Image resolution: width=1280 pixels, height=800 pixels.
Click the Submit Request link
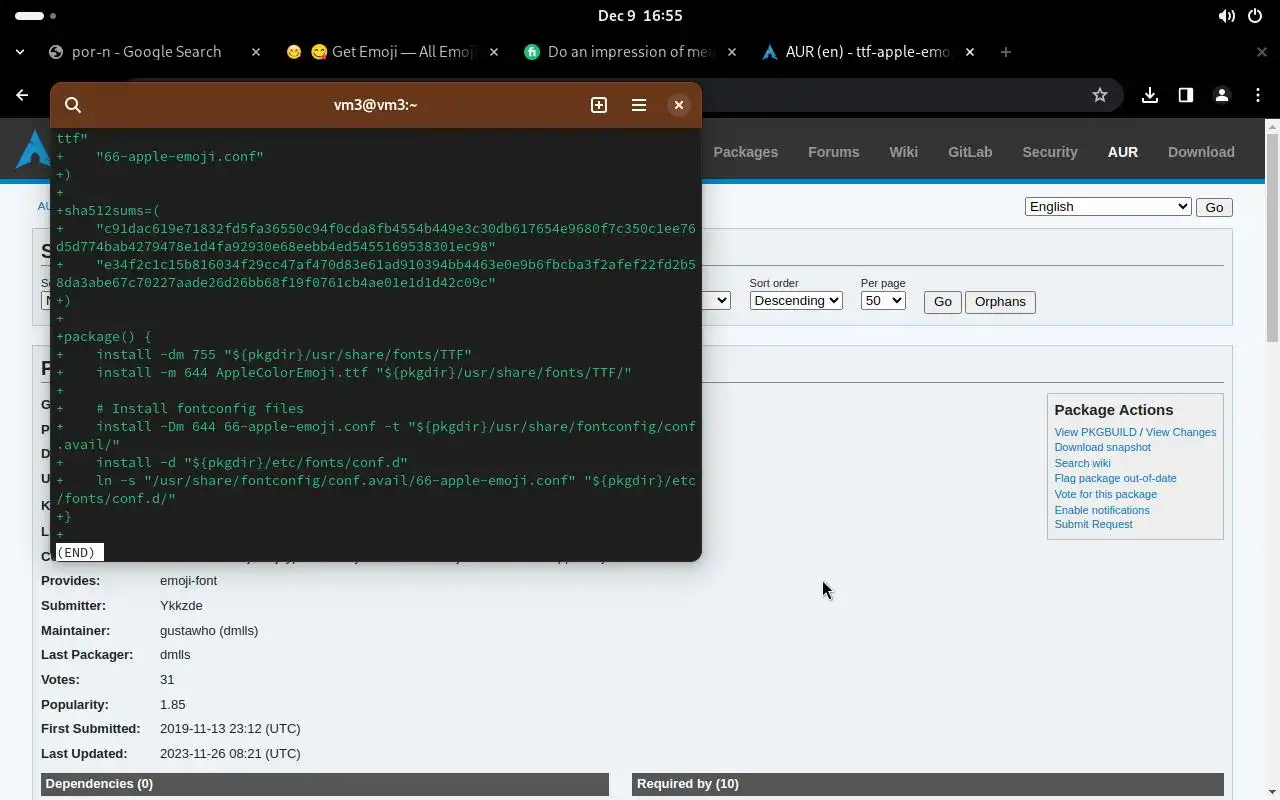[1093, 524]
